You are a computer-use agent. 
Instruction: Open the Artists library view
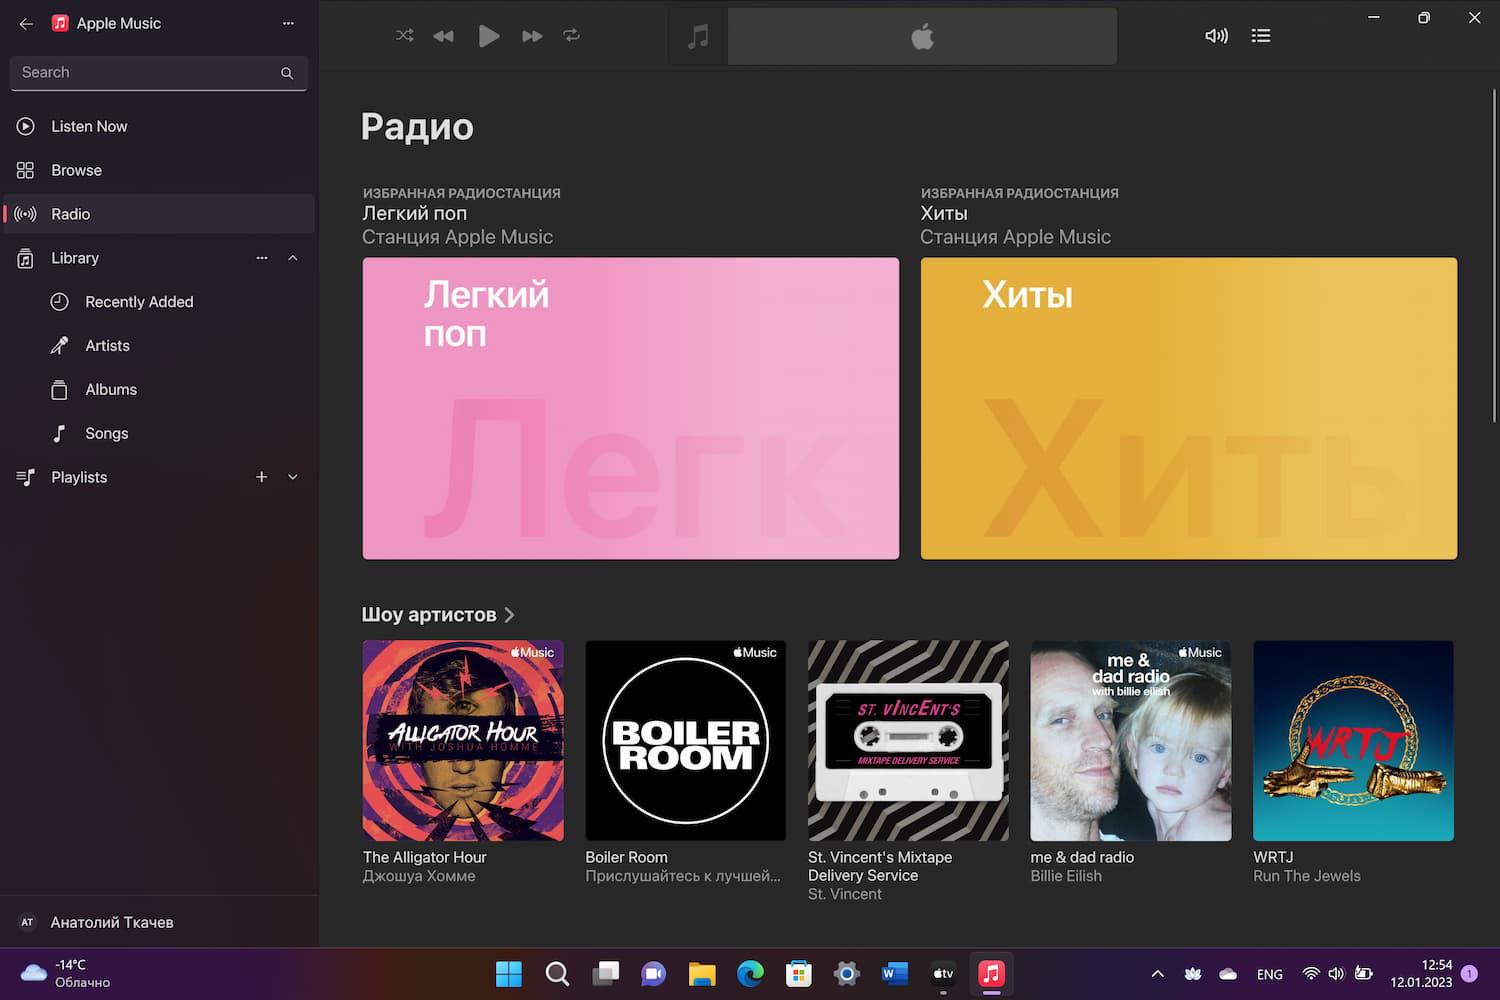(159, 346)
